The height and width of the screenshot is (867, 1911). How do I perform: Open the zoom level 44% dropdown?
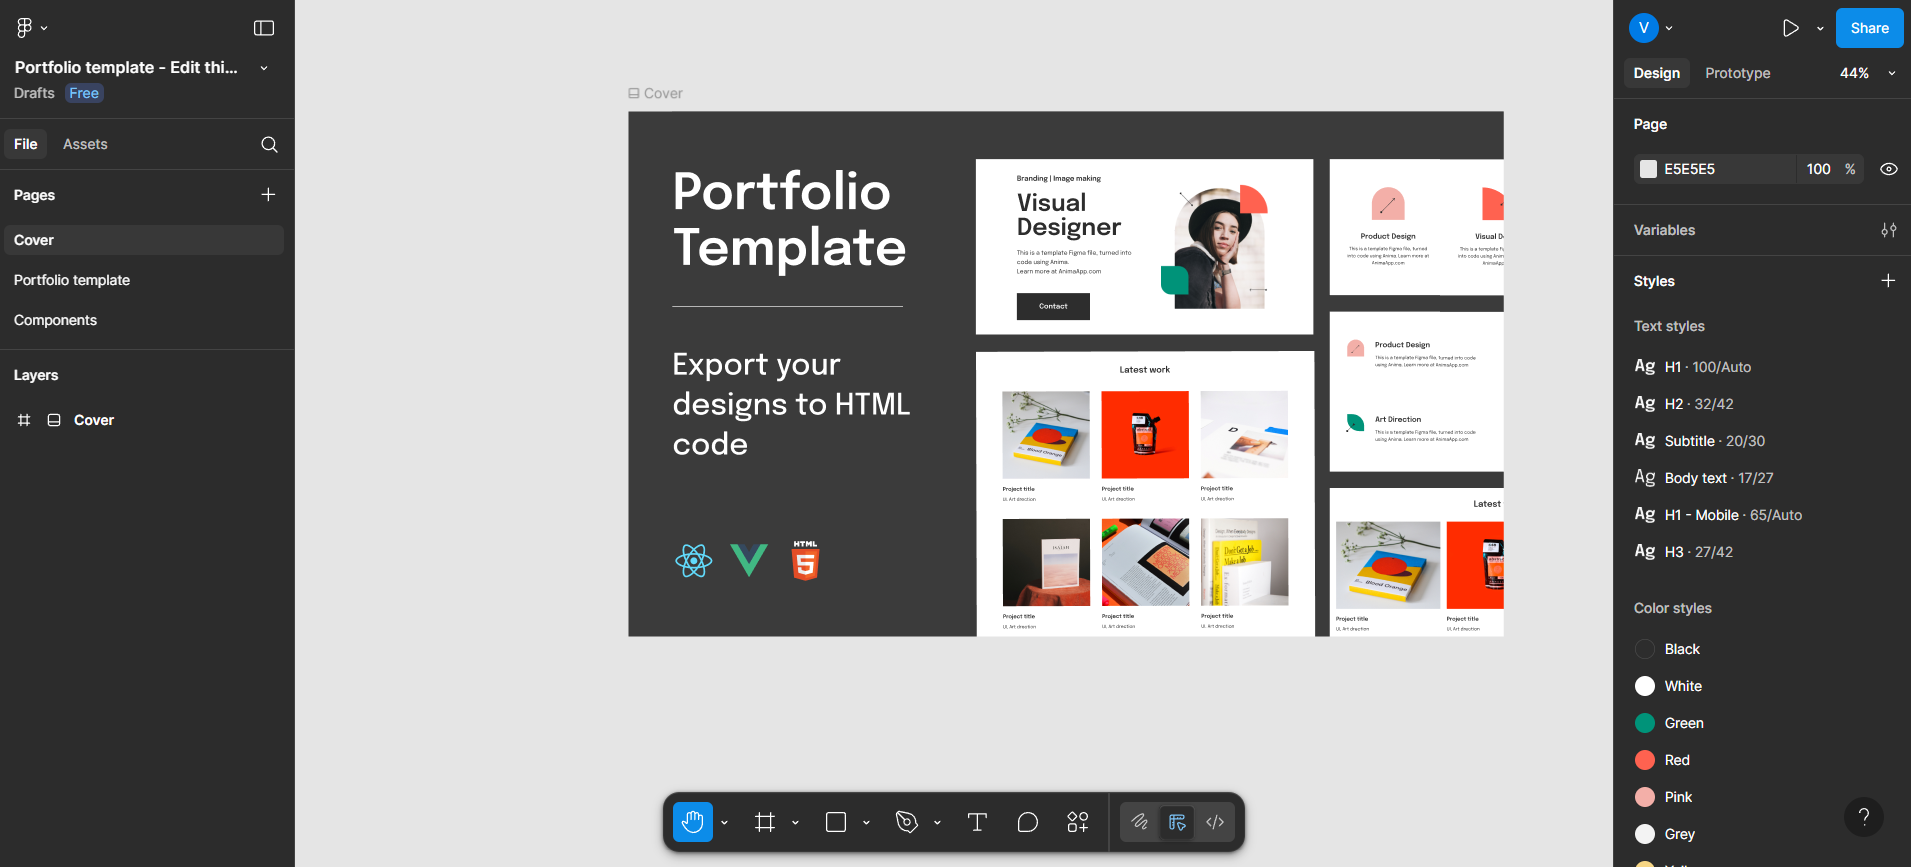coord(1867,73)
